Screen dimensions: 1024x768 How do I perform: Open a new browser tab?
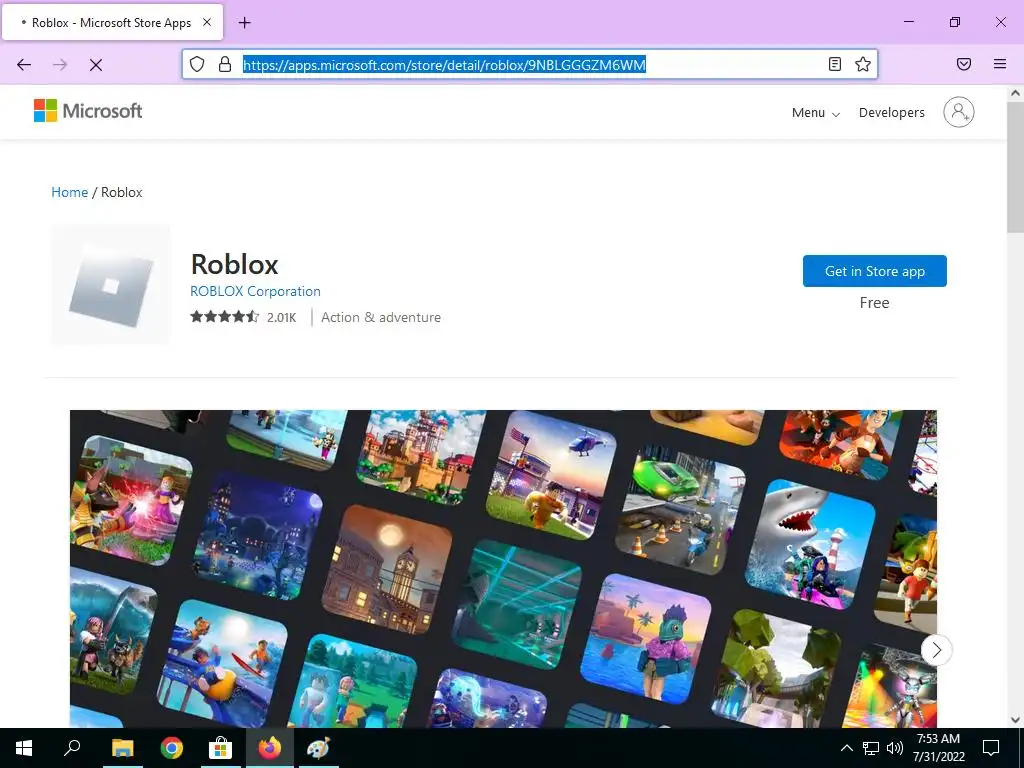point(245,23)
